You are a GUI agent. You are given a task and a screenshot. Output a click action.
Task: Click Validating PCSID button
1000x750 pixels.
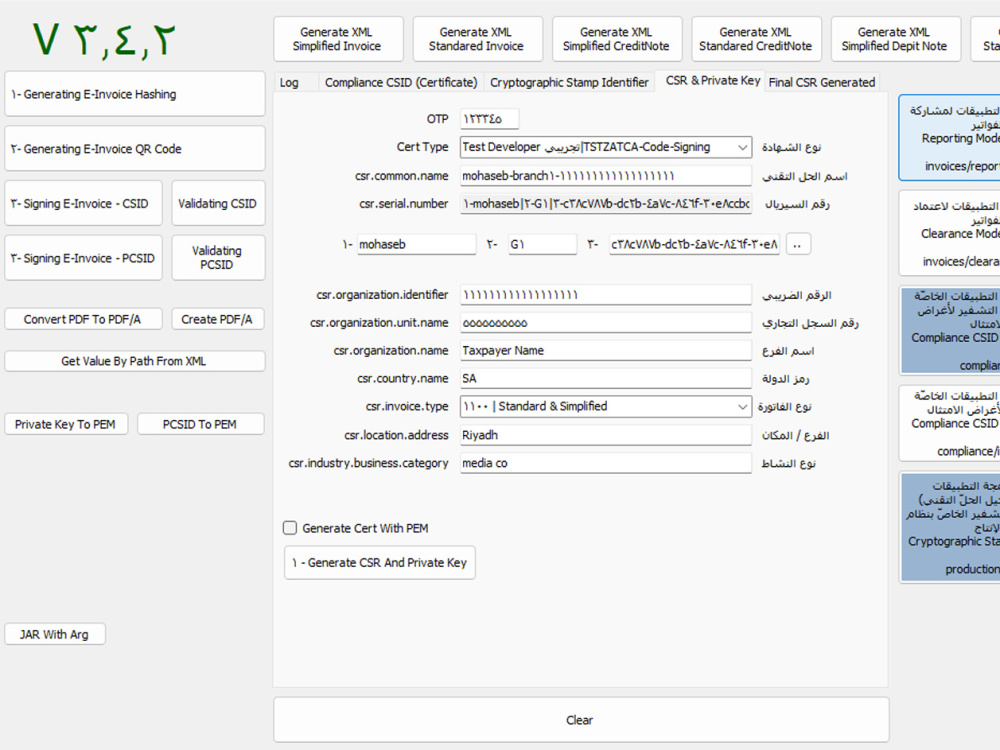click(x=218, y=258)
